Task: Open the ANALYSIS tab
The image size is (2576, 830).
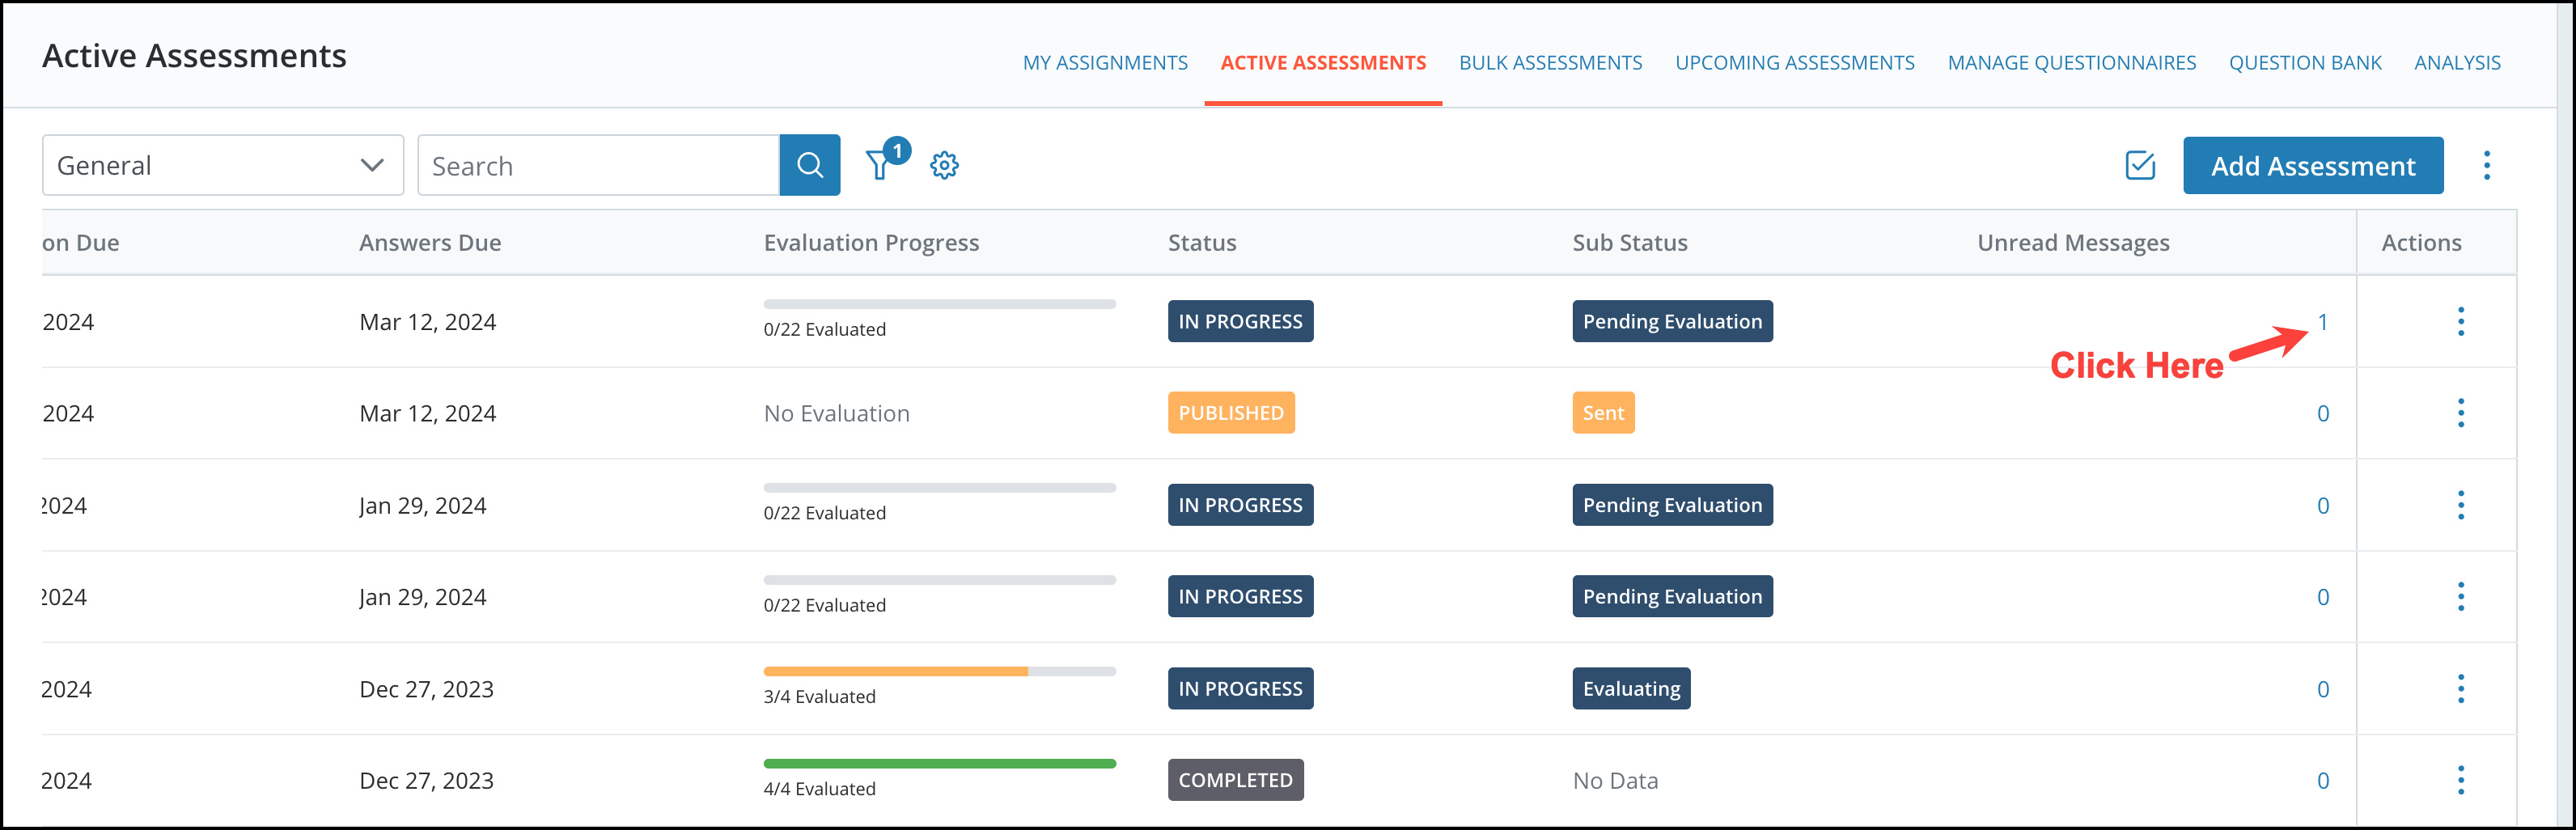Action: point(2457,62)
